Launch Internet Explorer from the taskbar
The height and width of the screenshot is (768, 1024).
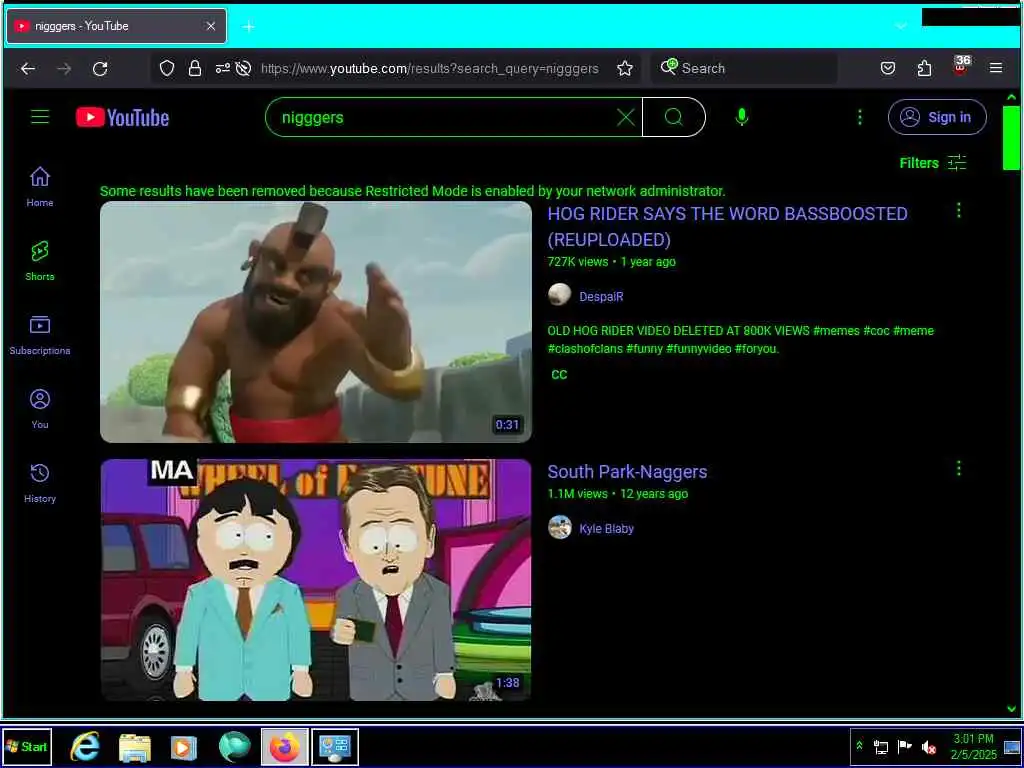pyautogui.click(x=85, y=746)
